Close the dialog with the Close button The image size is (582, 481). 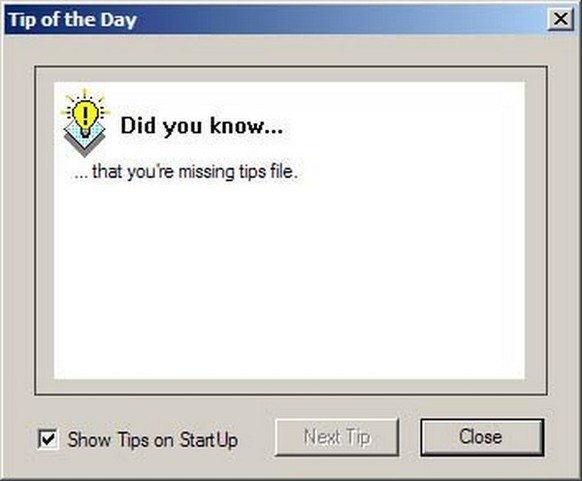tap(482, 437)
